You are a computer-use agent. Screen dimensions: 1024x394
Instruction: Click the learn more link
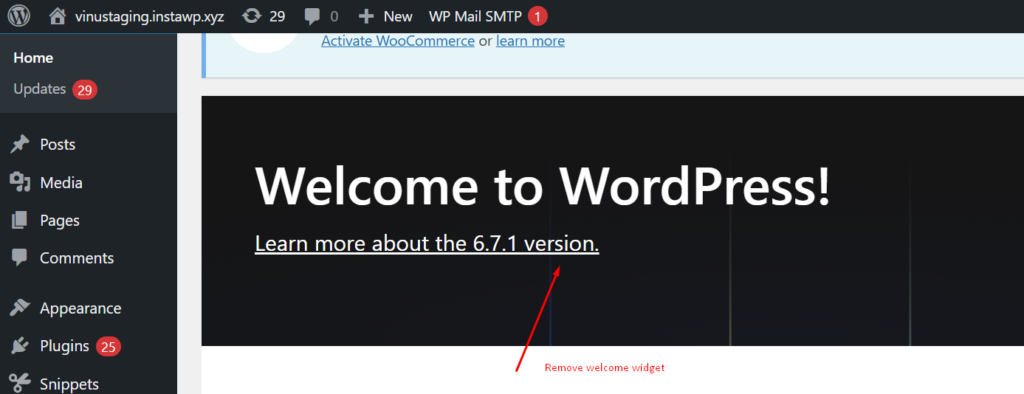(x=530, y=41)
